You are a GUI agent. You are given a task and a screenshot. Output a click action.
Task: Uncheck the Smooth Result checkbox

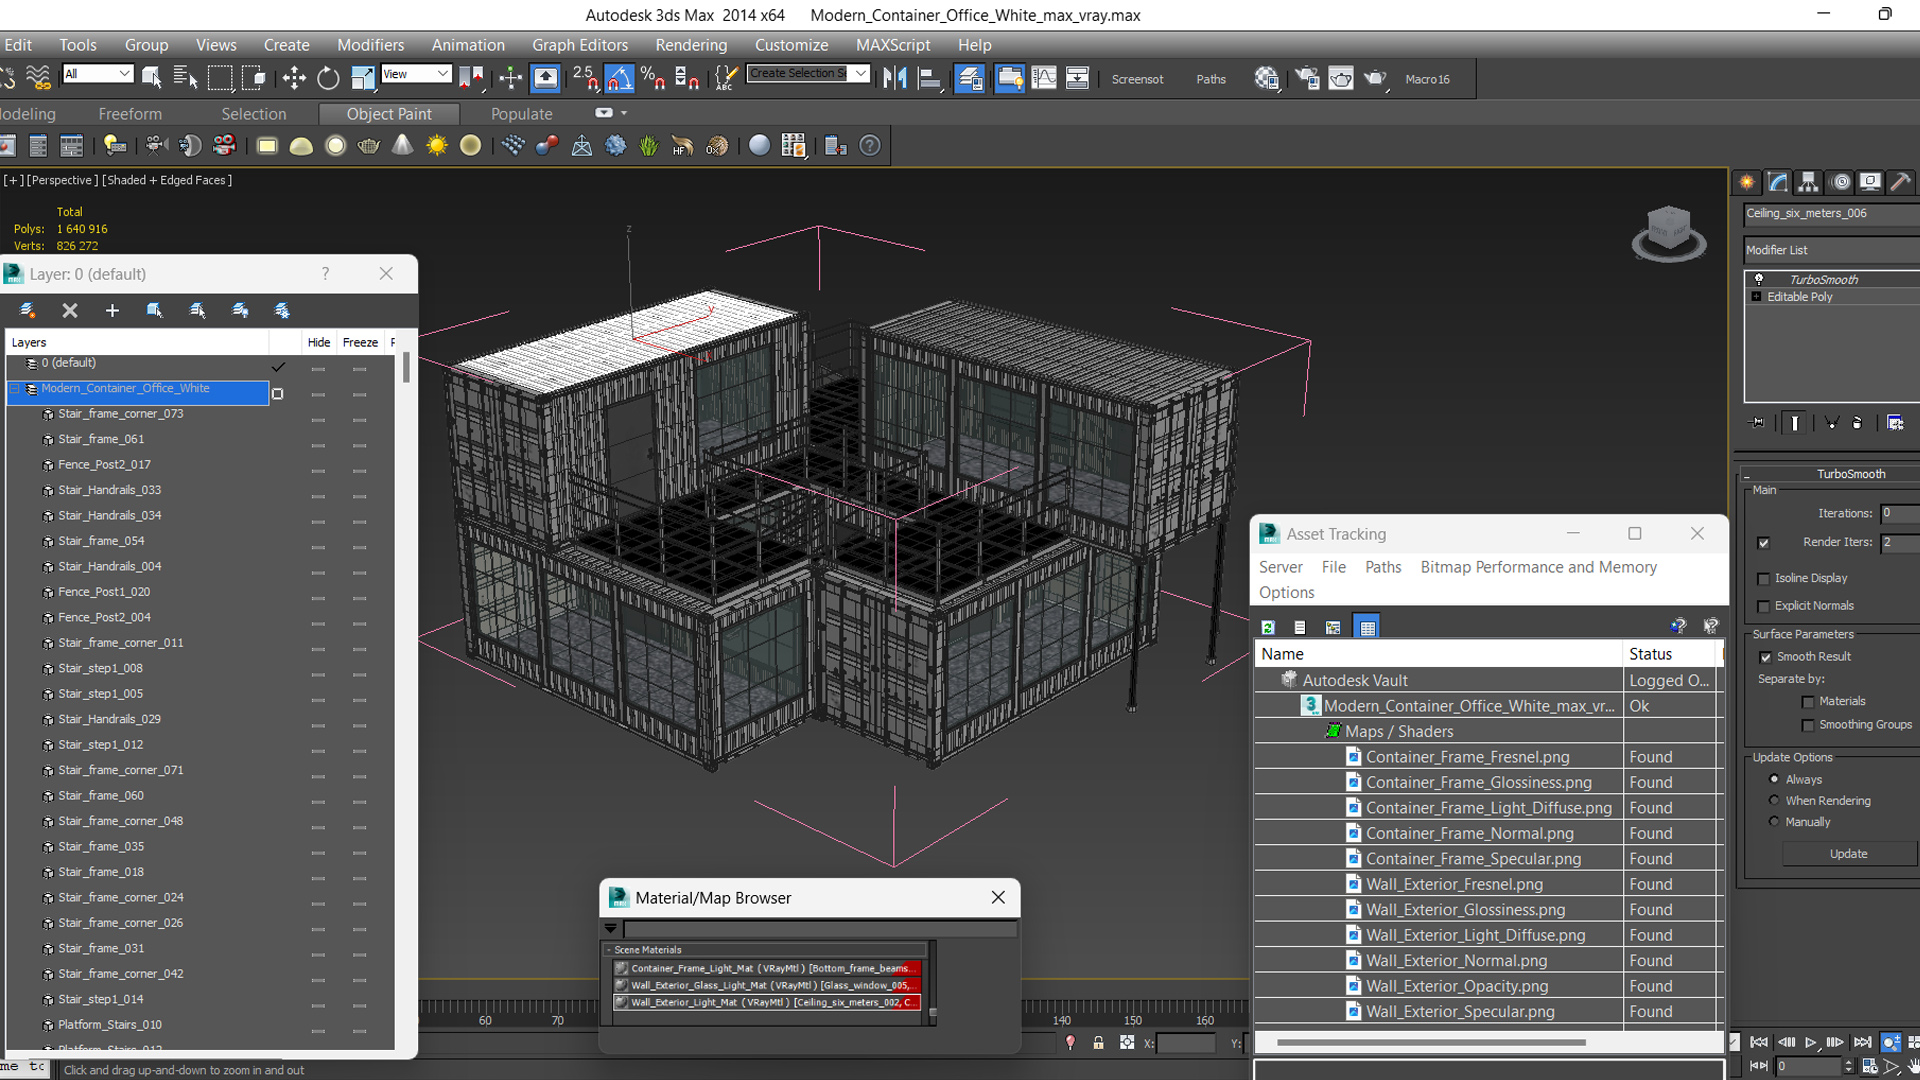1765,657
